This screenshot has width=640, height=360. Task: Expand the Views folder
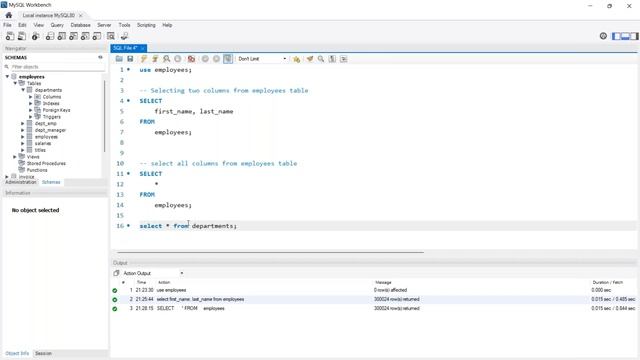[x=15, y=157]
